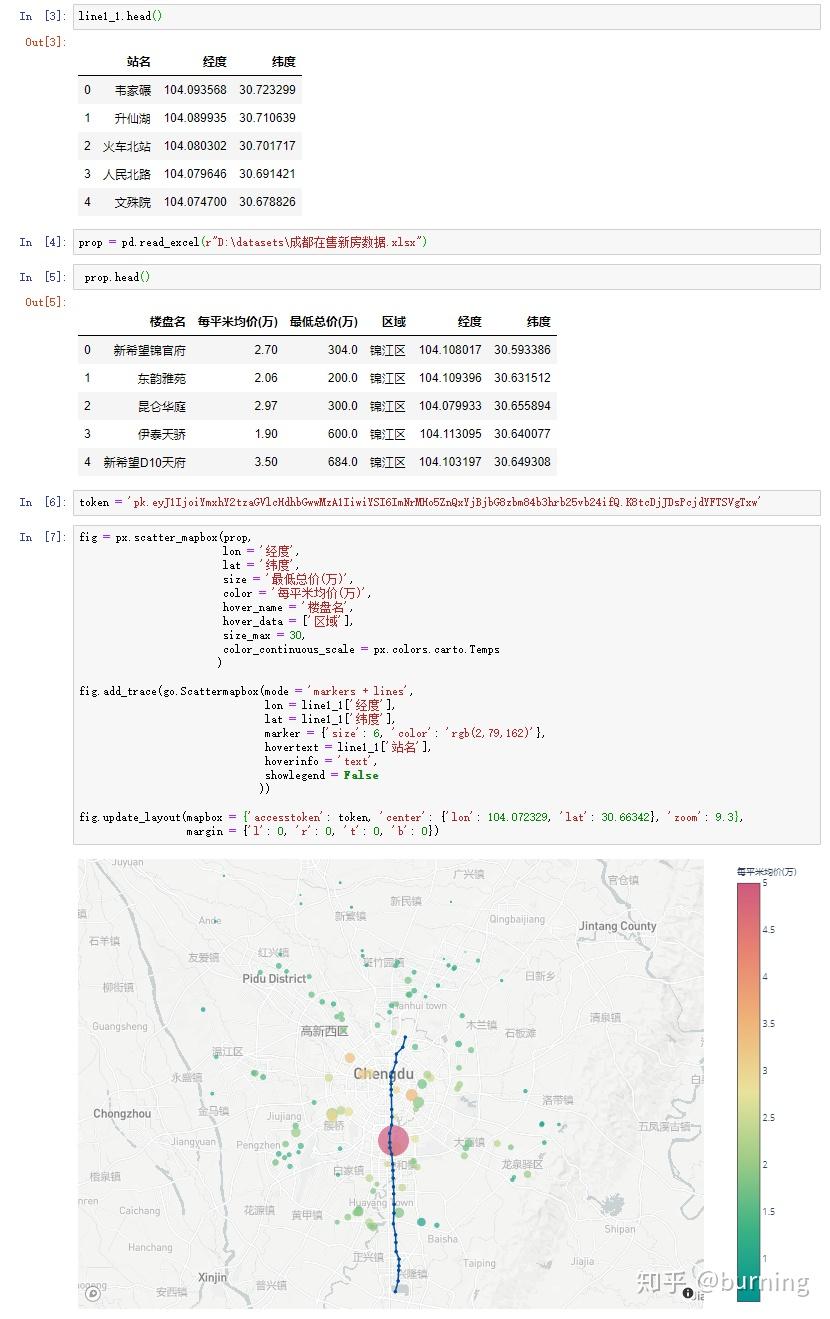The width and height of the screenshot is (830, 1319).
Task: Click the 龙泉驿区 map label
Action: pyautogui.click(x=521, y=1164)
